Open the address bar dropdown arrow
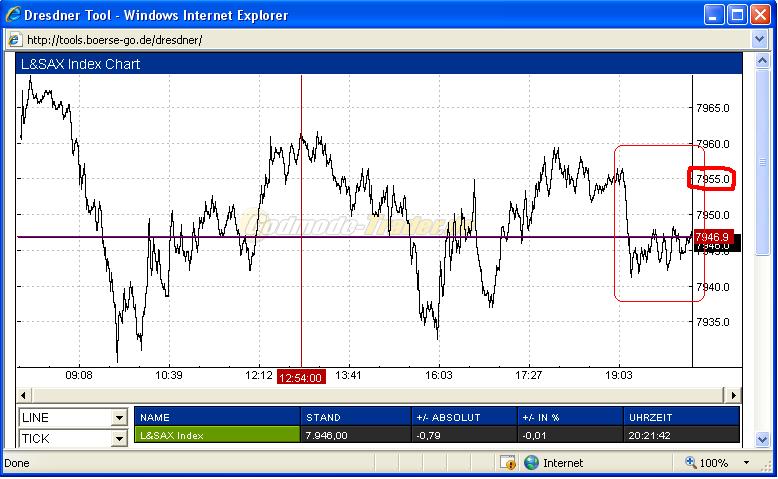This screenshot has width=778, height=479. point(759,39)
